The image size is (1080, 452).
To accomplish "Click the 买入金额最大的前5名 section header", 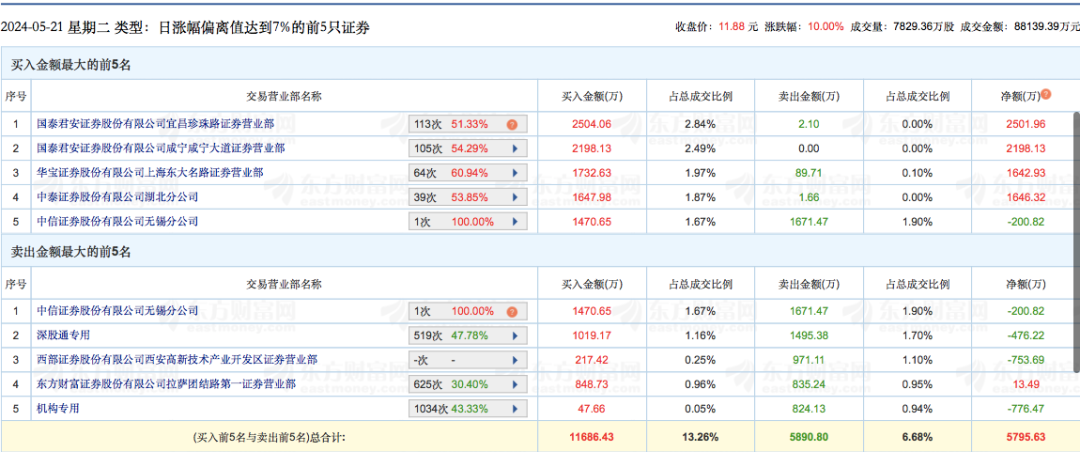I will 71,65.
